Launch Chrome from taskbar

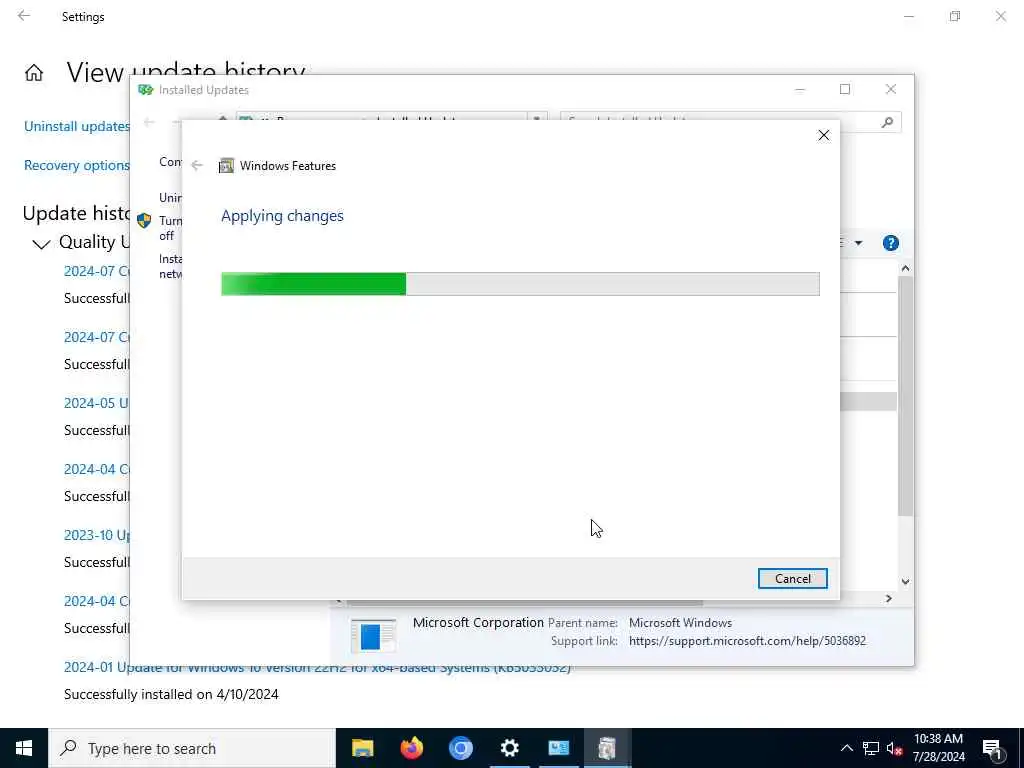tap(460, 748)
